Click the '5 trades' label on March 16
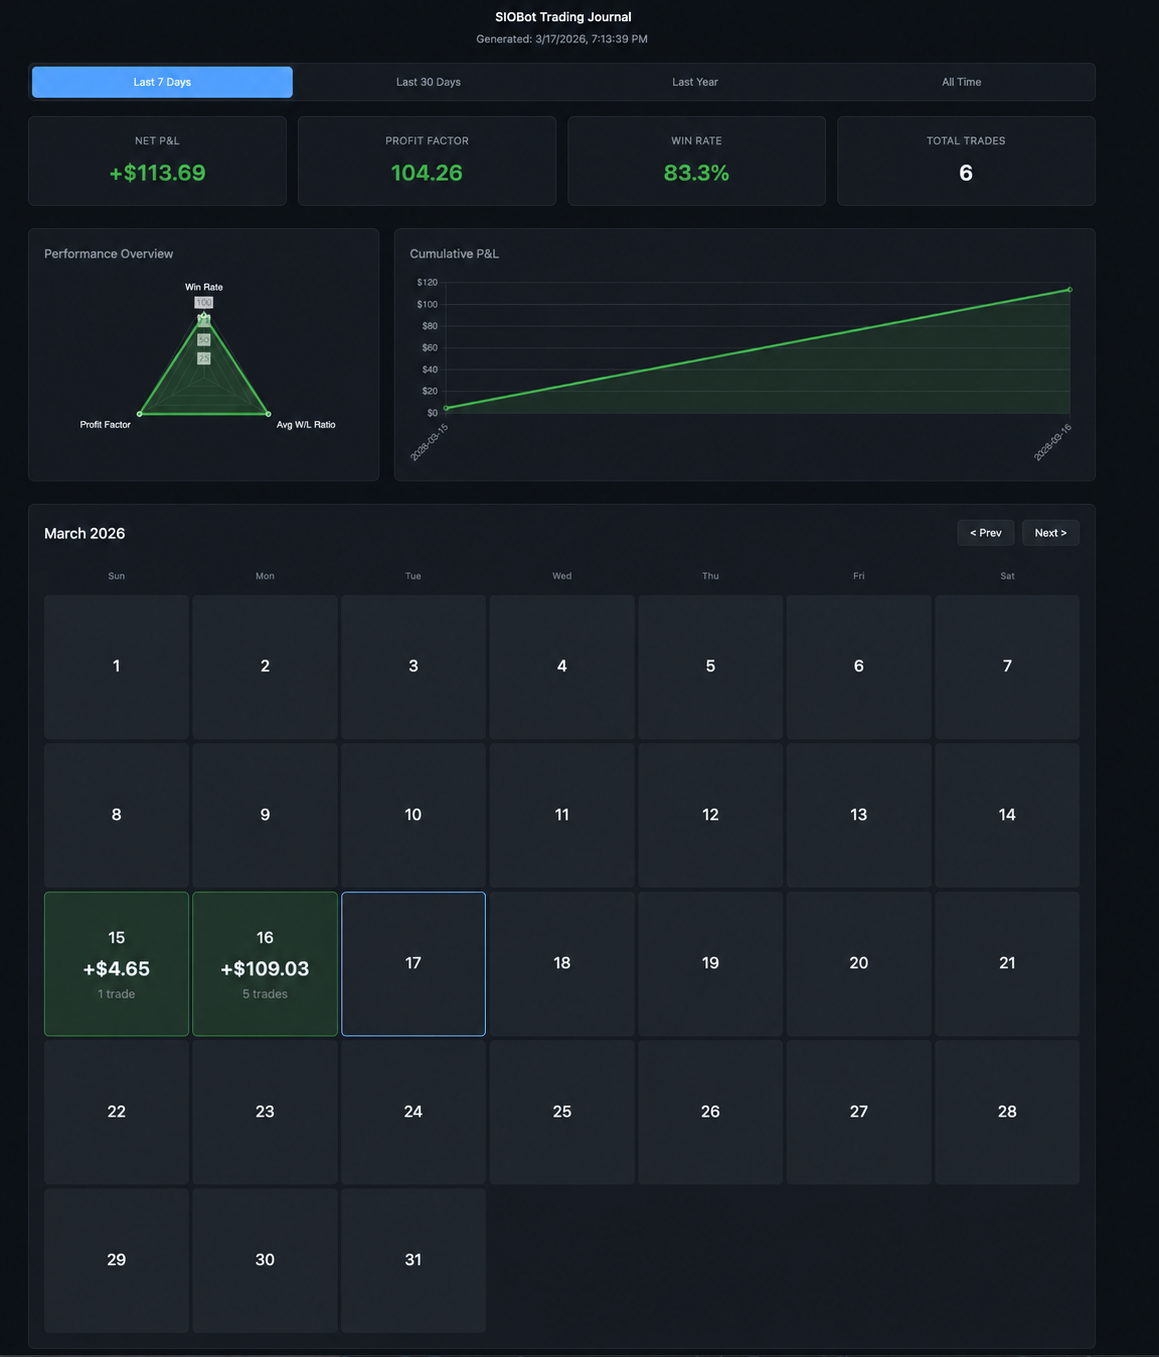The height and width of the screenshot is (1357, 1159). (x=265, y=994)
